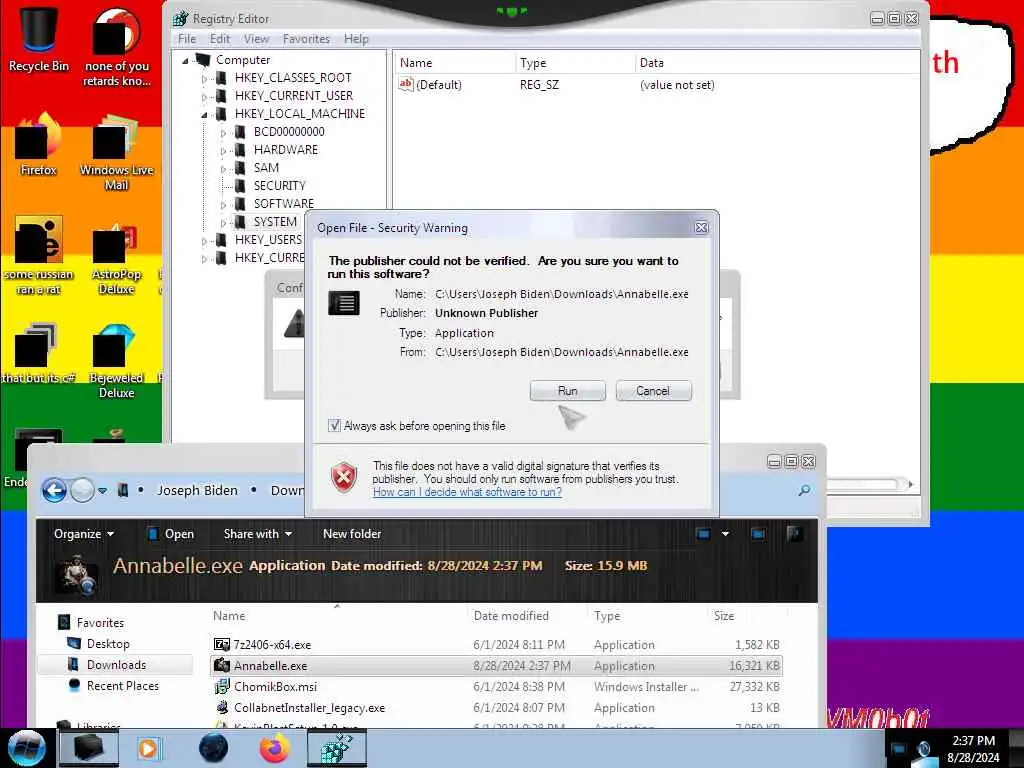Click the Explorer search magnifier icon
This screenshot has height=768, width=1024.
point(805,490)
